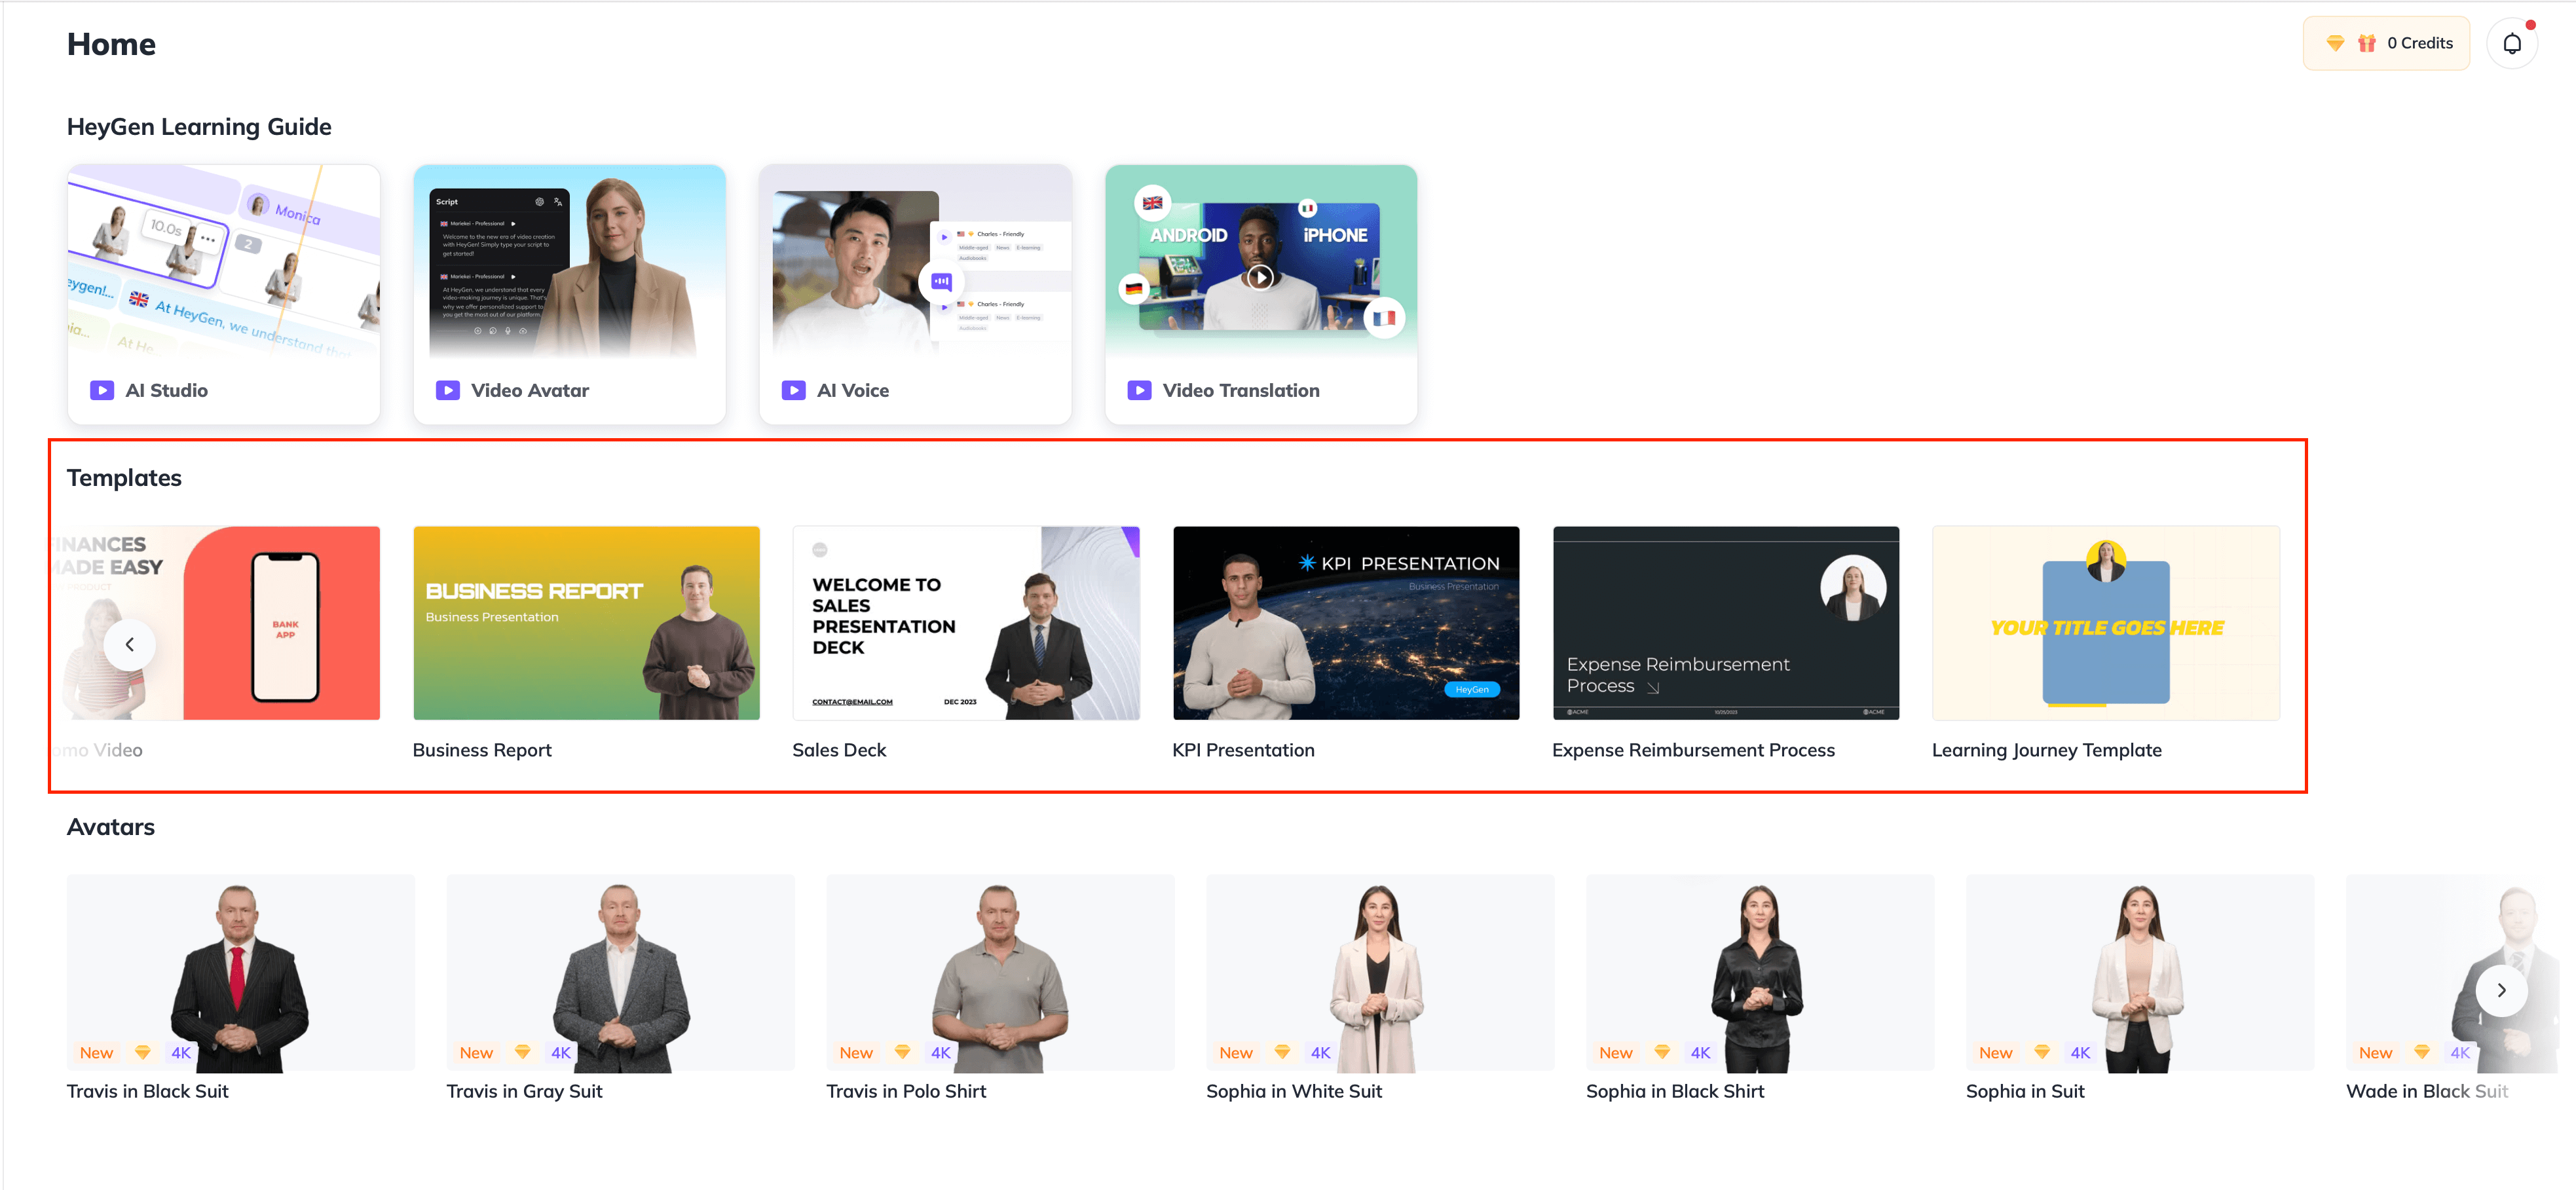
Task: Show more avatars with right chevron
Action: click(x=2501, y=990)
